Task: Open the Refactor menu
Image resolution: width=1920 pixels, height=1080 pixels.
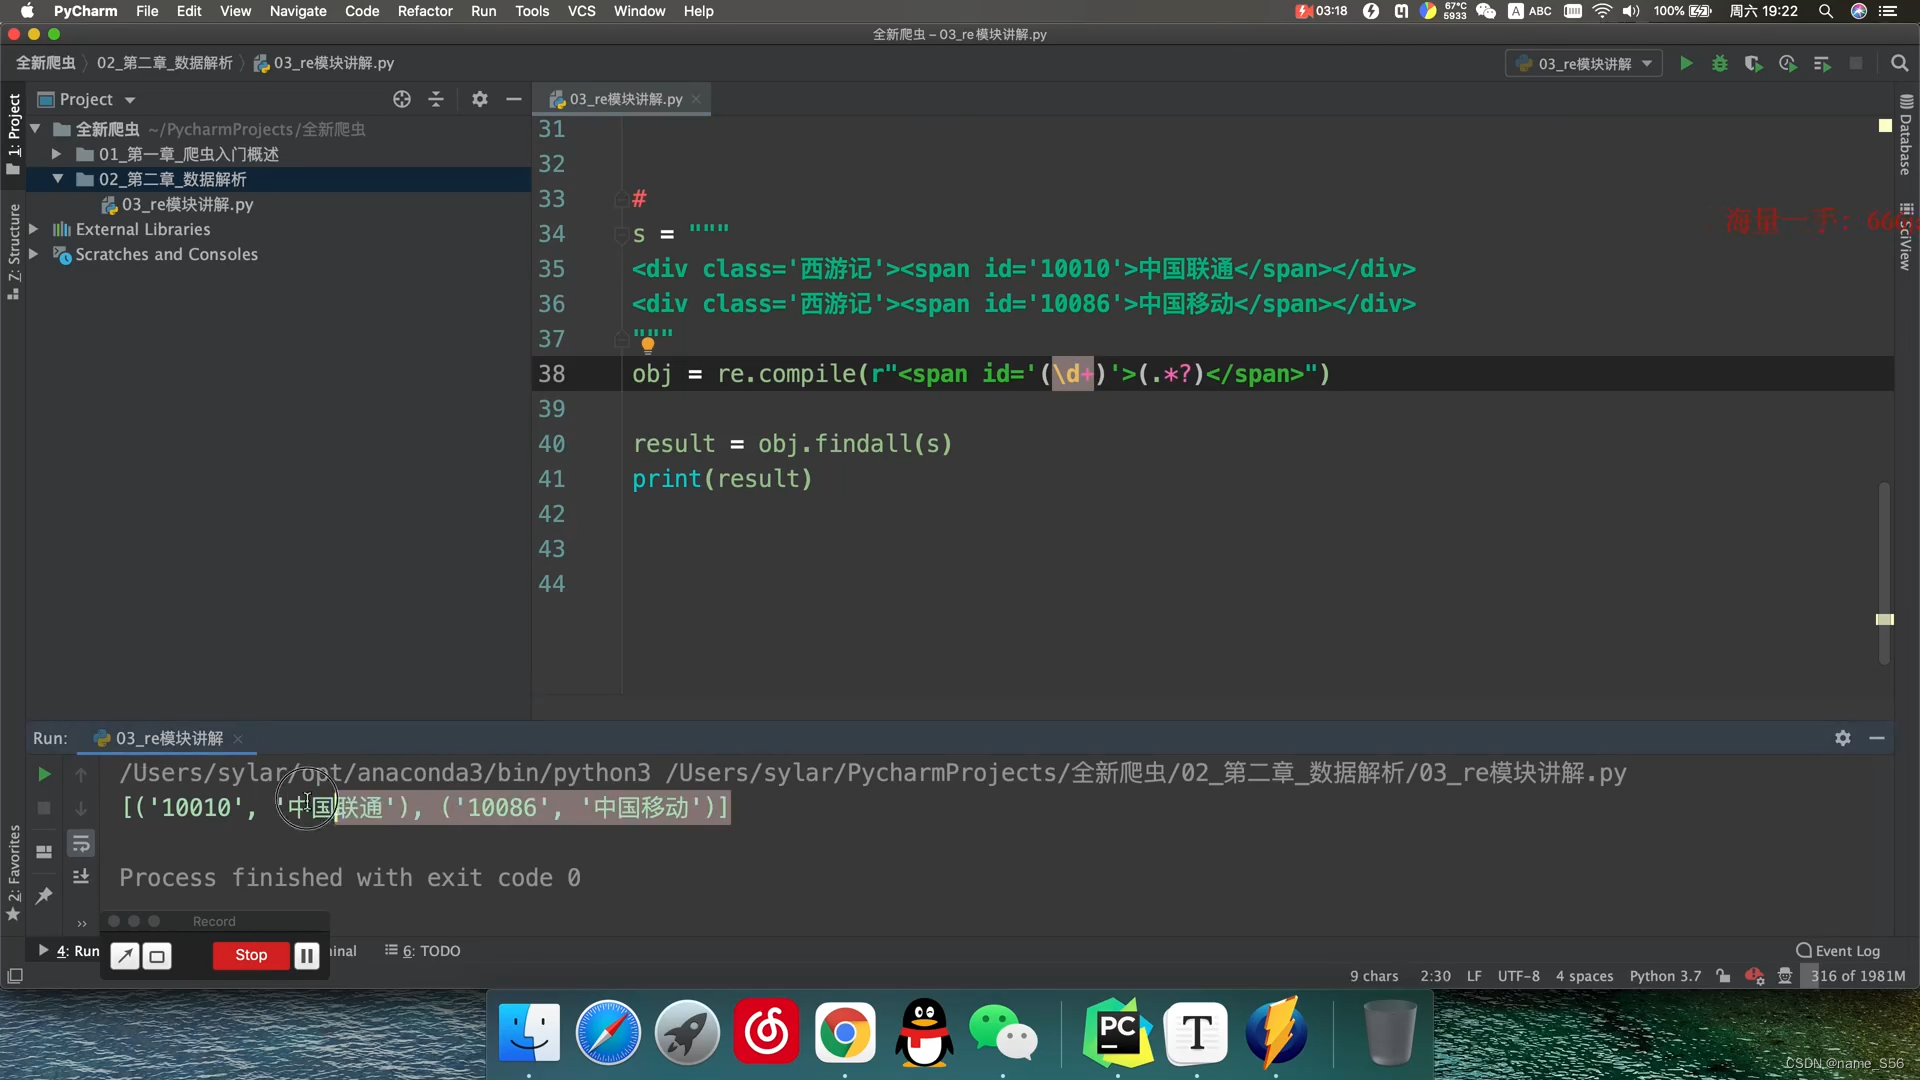Action: coord(425,11)
